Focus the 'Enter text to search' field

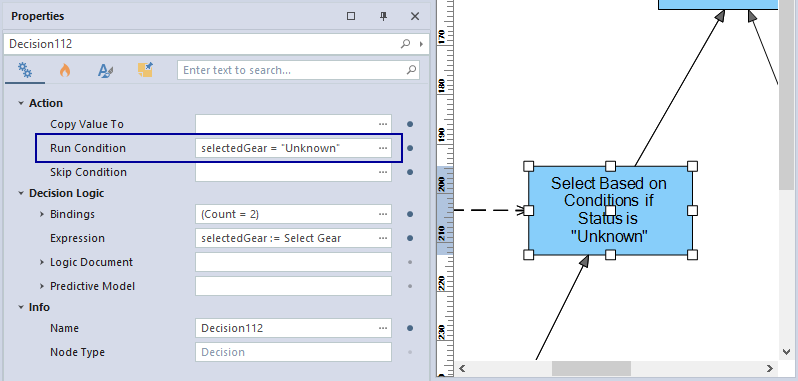298,70
